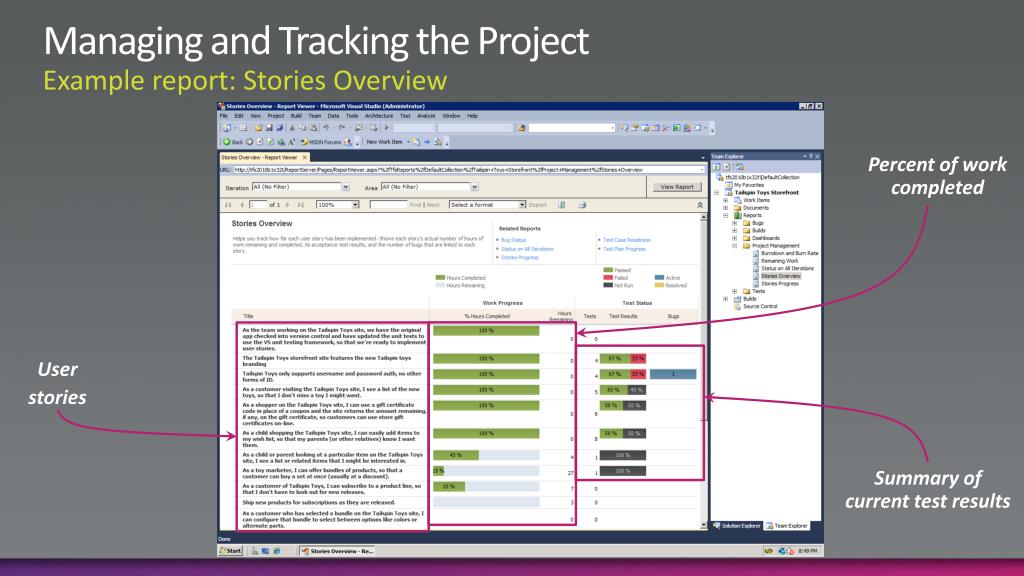1024x576 pixels.
Task: Close the Stories Overview Report Viewer tab
Action: (x=304, y=157)
